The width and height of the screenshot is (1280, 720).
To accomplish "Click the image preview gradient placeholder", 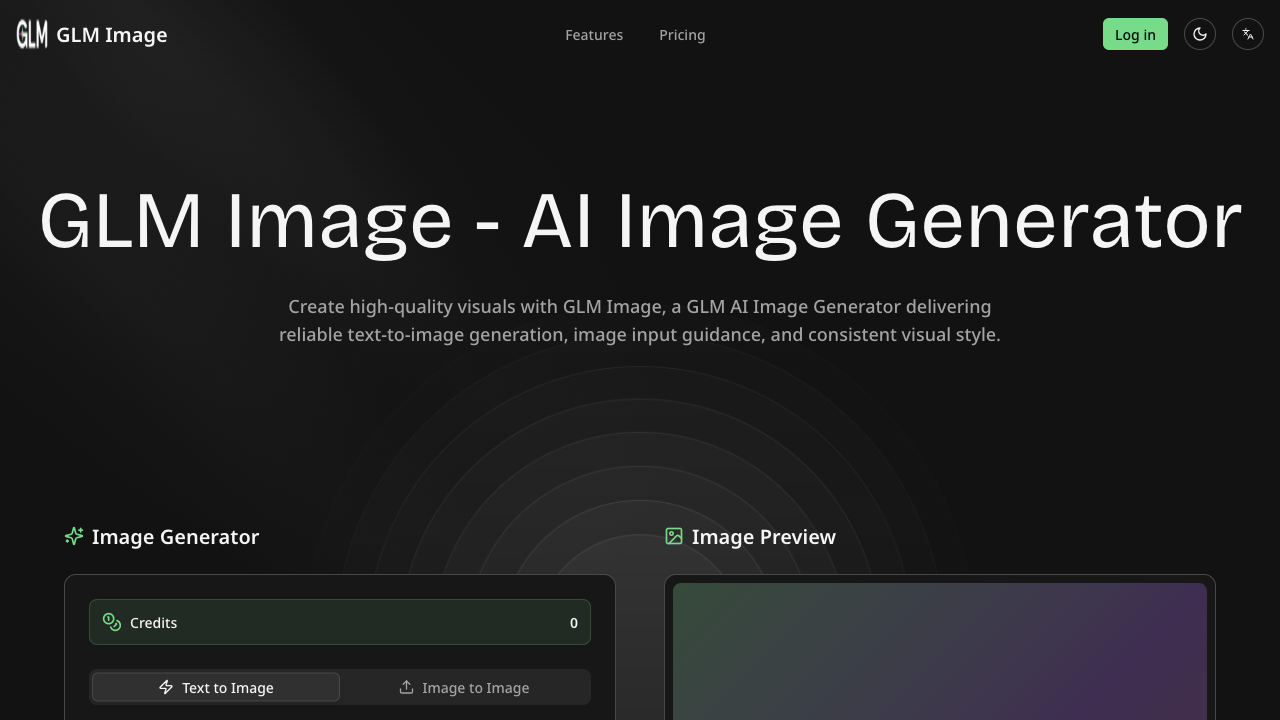I will (940, 651).
